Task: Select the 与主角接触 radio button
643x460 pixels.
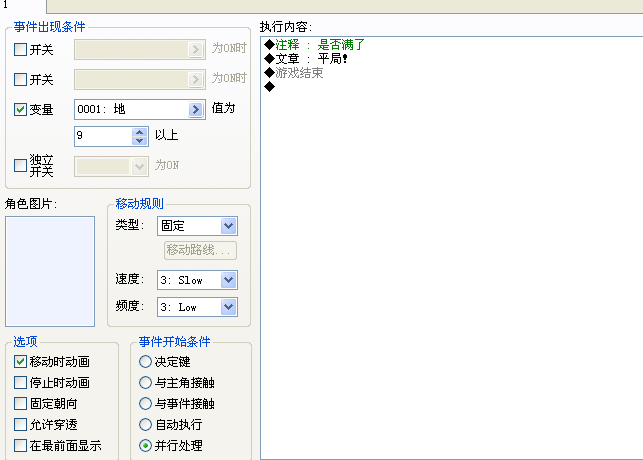Action: pyautogui.click(x=145, y=383)
